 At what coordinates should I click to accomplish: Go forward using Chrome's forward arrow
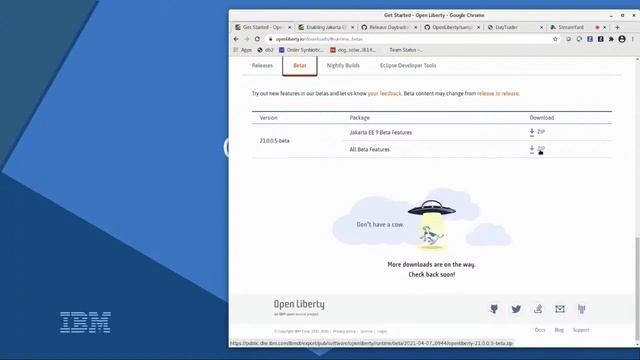click(x=247, y=39)
